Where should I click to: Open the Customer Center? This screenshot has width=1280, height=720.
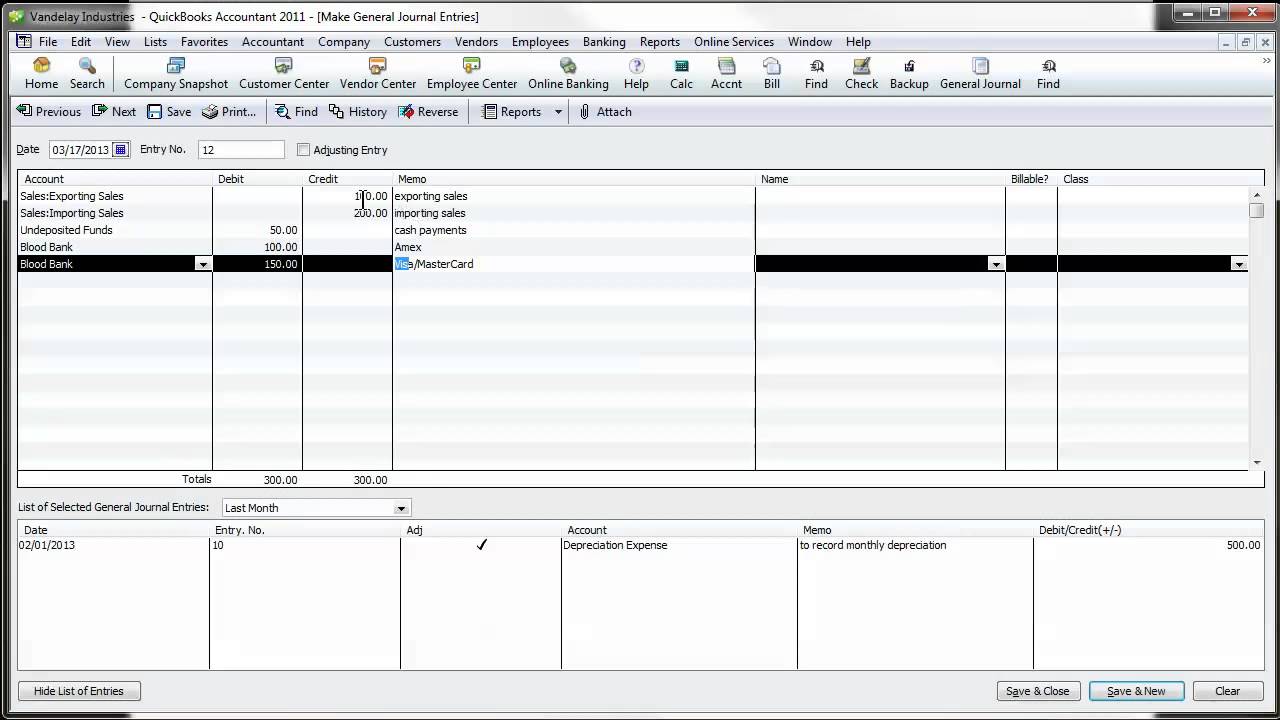pos(284,74)
